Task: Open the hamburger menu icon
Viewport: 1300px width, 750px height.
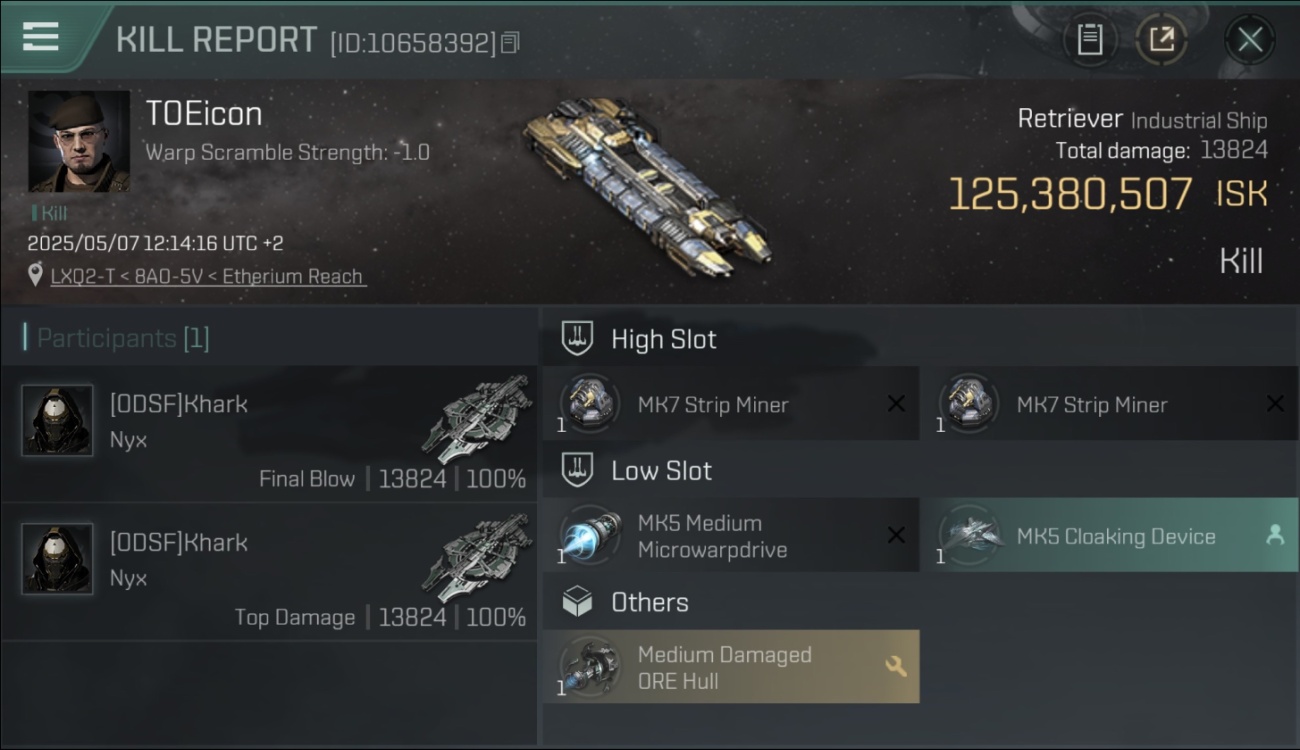Action: tap(40, 36)
